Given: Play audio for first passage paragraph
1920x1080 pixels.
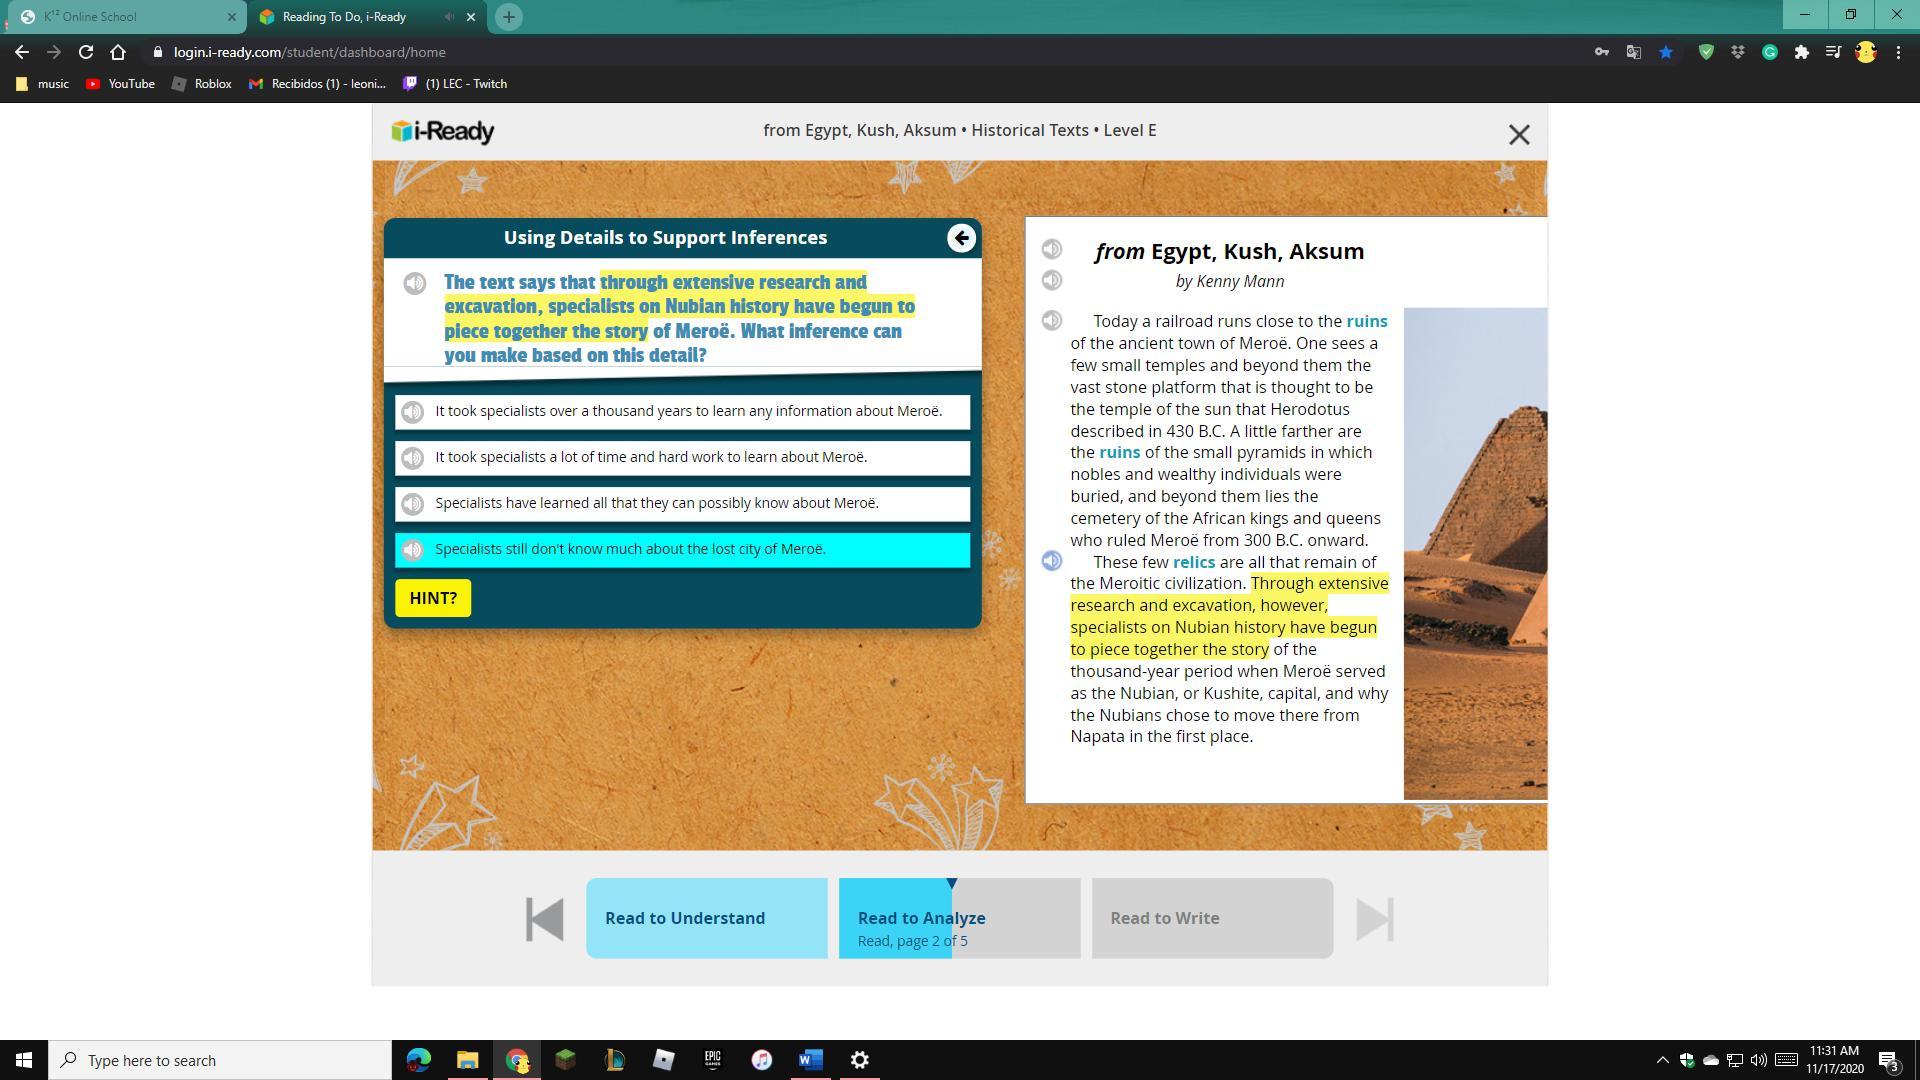Looking at the screenshot, I should (x=1051, y=321).
